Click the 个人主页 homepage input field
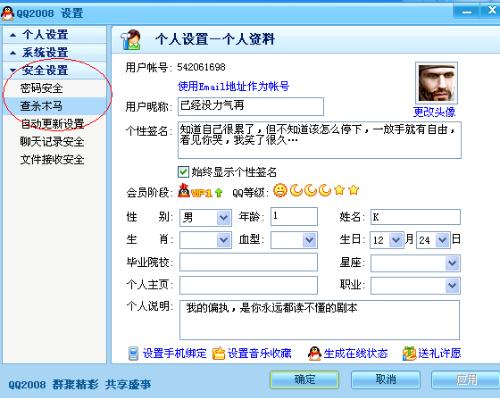 point(248,285)
